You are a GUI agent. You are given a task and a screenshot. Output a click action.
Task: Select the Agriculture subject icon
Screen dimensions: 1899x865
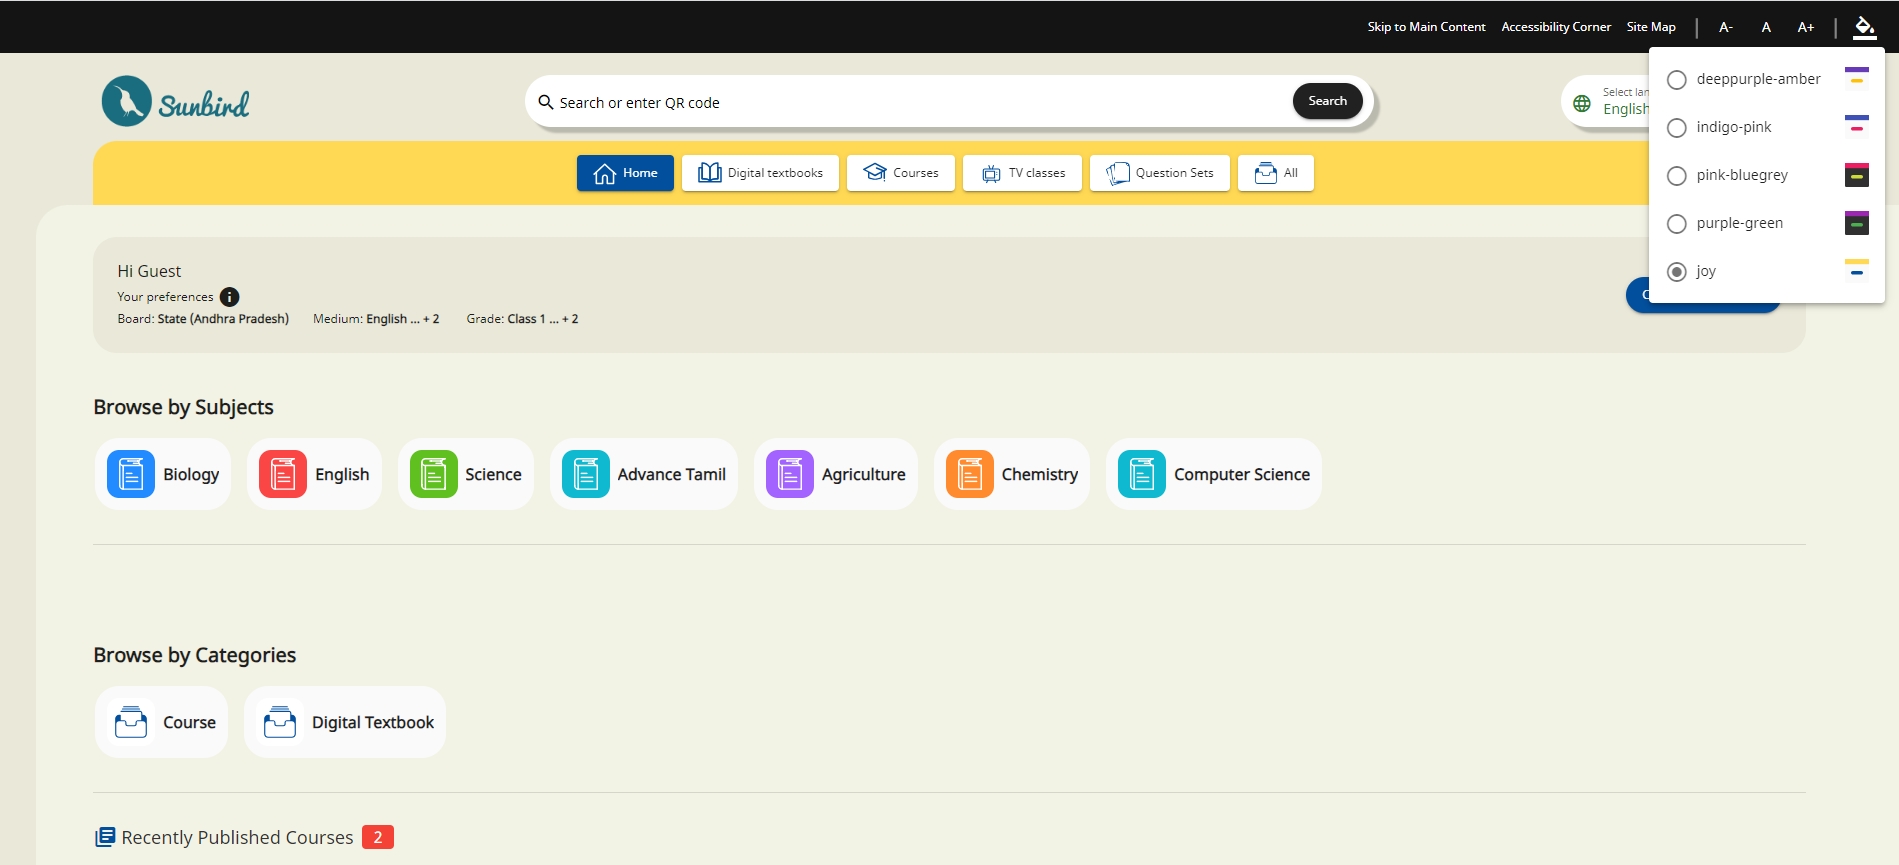[789, 474]
